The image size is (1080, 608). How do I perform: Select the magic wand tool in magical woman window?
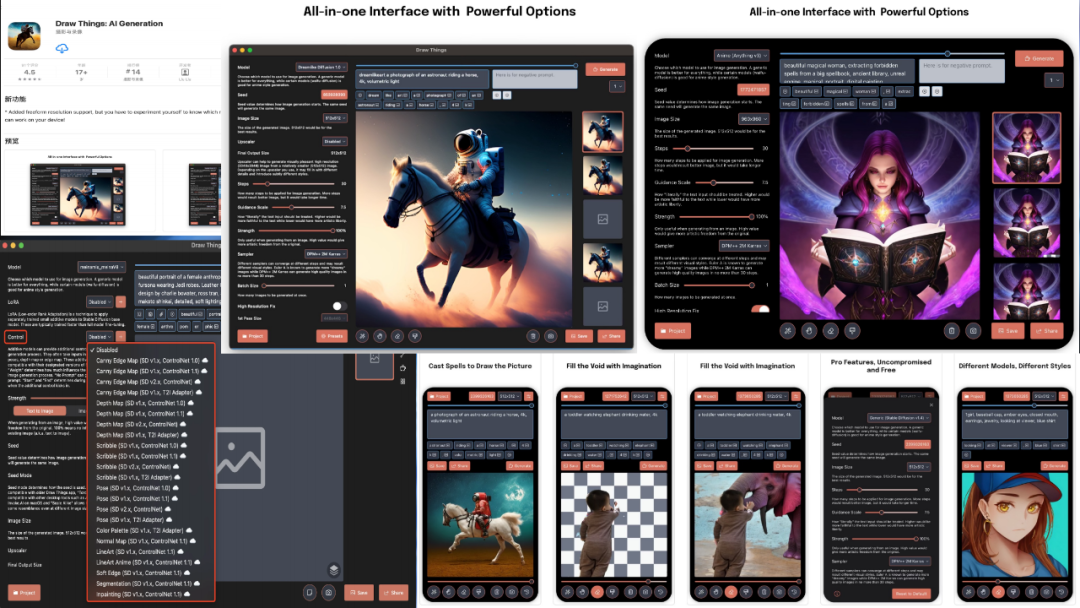pyautogui.click(x=787, y=331)
